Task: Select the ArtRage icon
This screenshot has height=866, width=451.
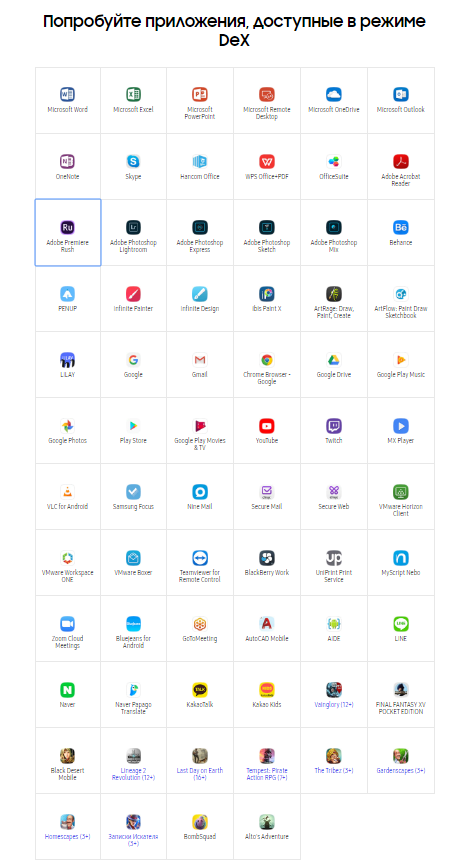Action: 333,294
